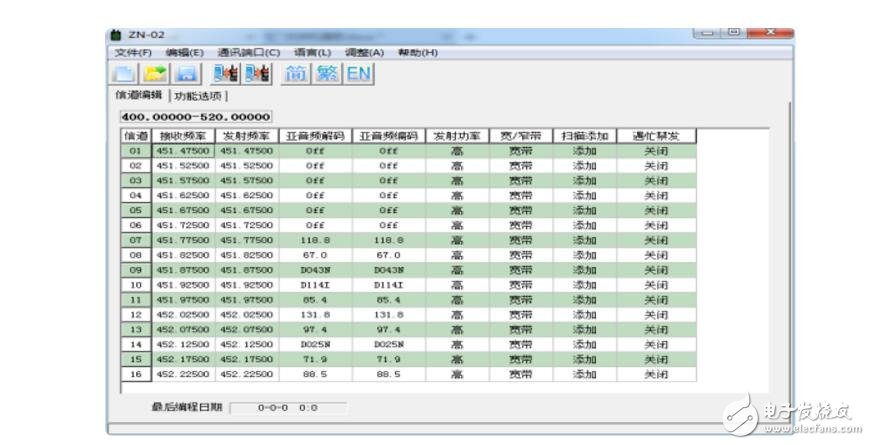Open a file using the folder icon

[154, 74]
